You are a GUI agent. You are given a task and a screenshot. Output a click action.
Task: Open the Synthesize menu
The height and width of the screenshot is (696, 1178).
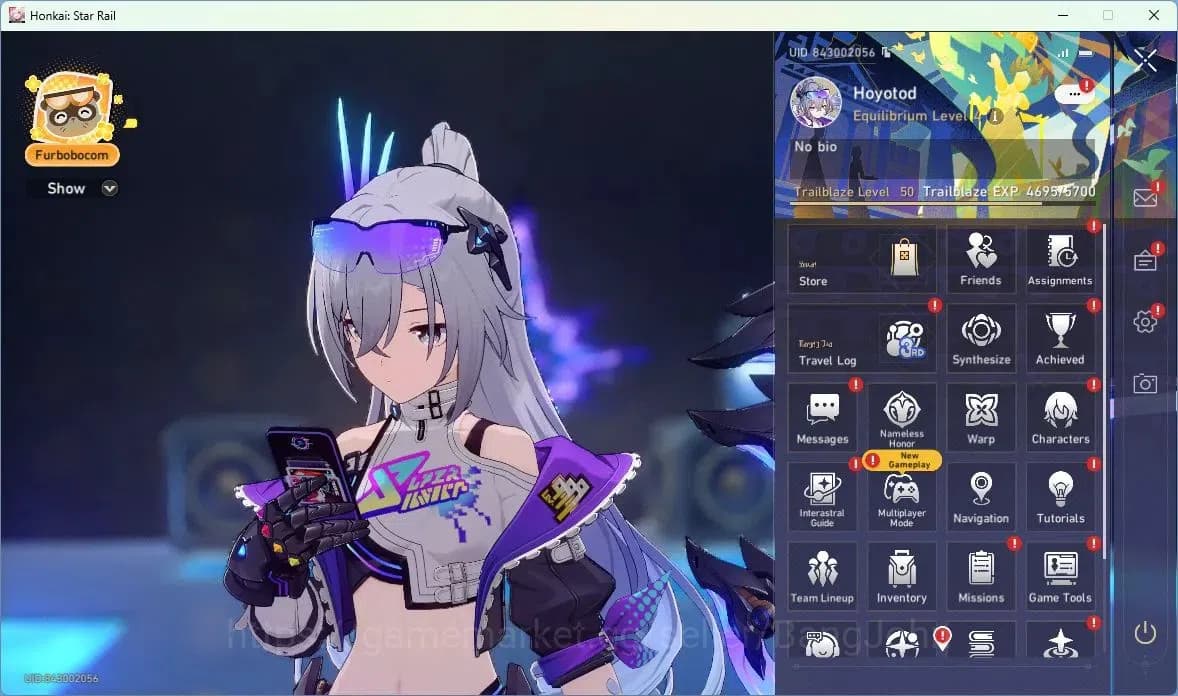[x=980, y=339]
